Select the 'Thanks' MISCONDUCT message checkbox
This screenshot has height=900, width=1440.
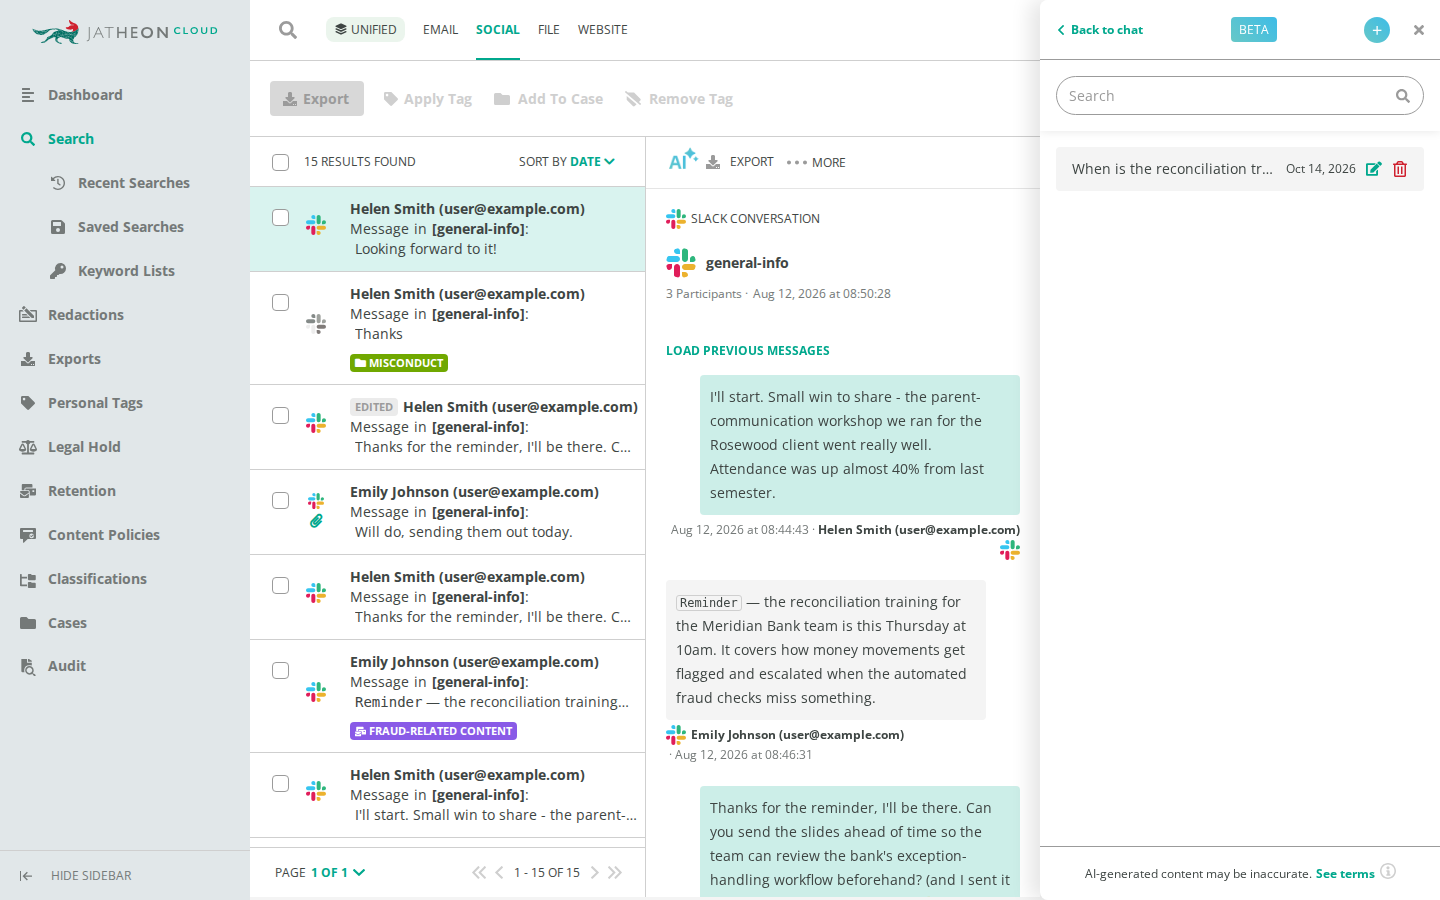pyautogui.click(x=281, y=303)
